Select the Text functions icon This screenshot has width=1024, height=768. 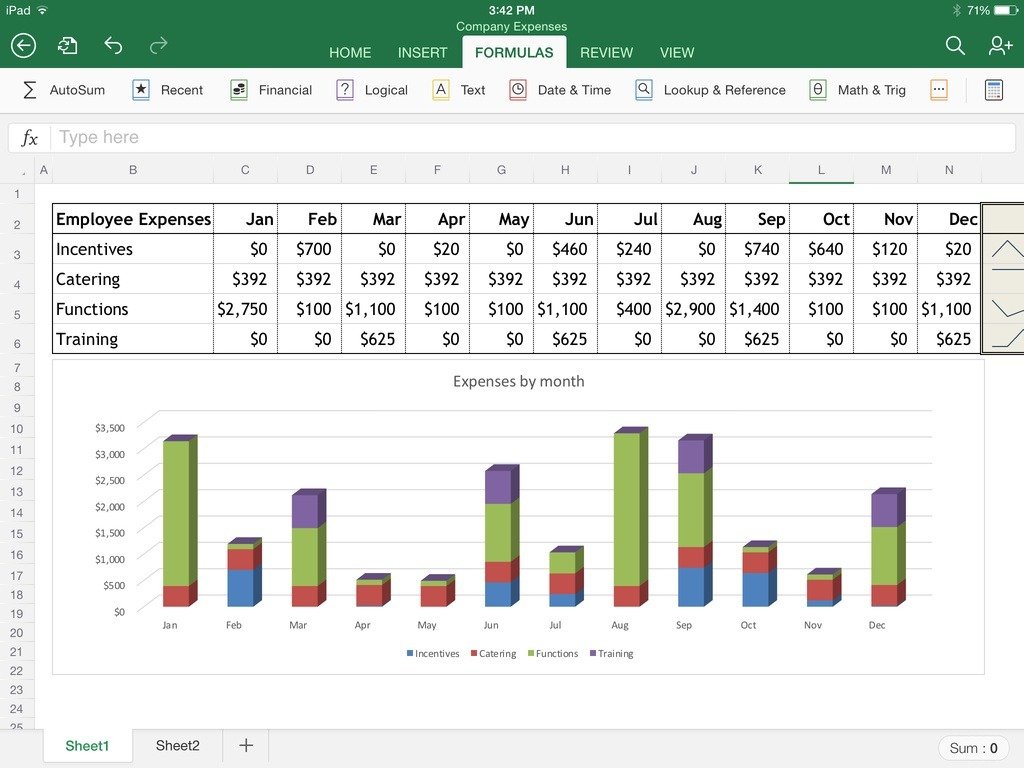coord(441,89)
